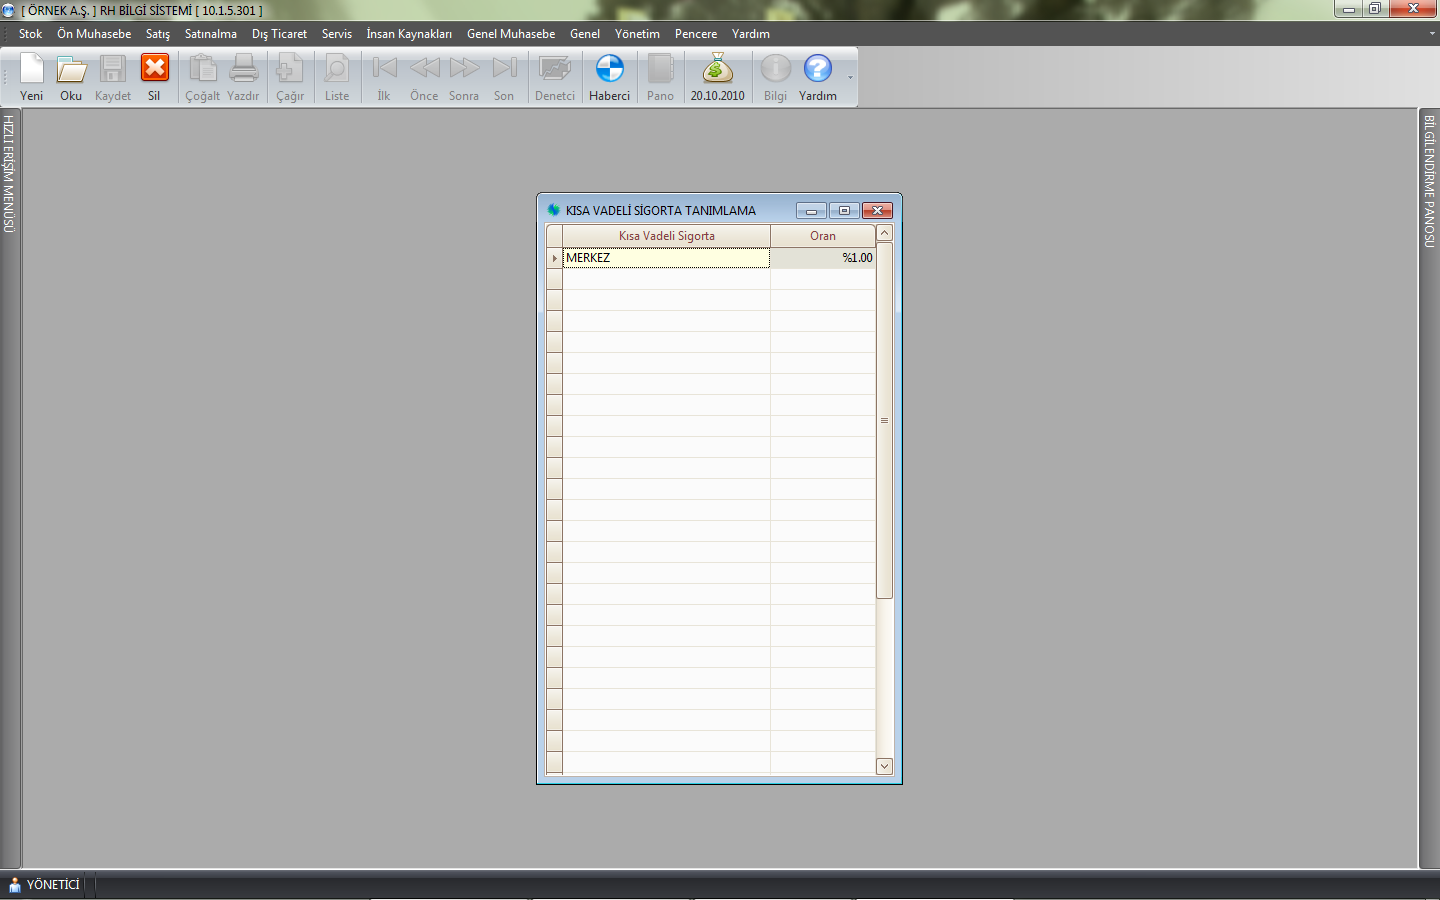The width and height of the screenshot is (1440, 900).
Task: Open the Haberci messenger icon
Action: click(x=609, y=70)
